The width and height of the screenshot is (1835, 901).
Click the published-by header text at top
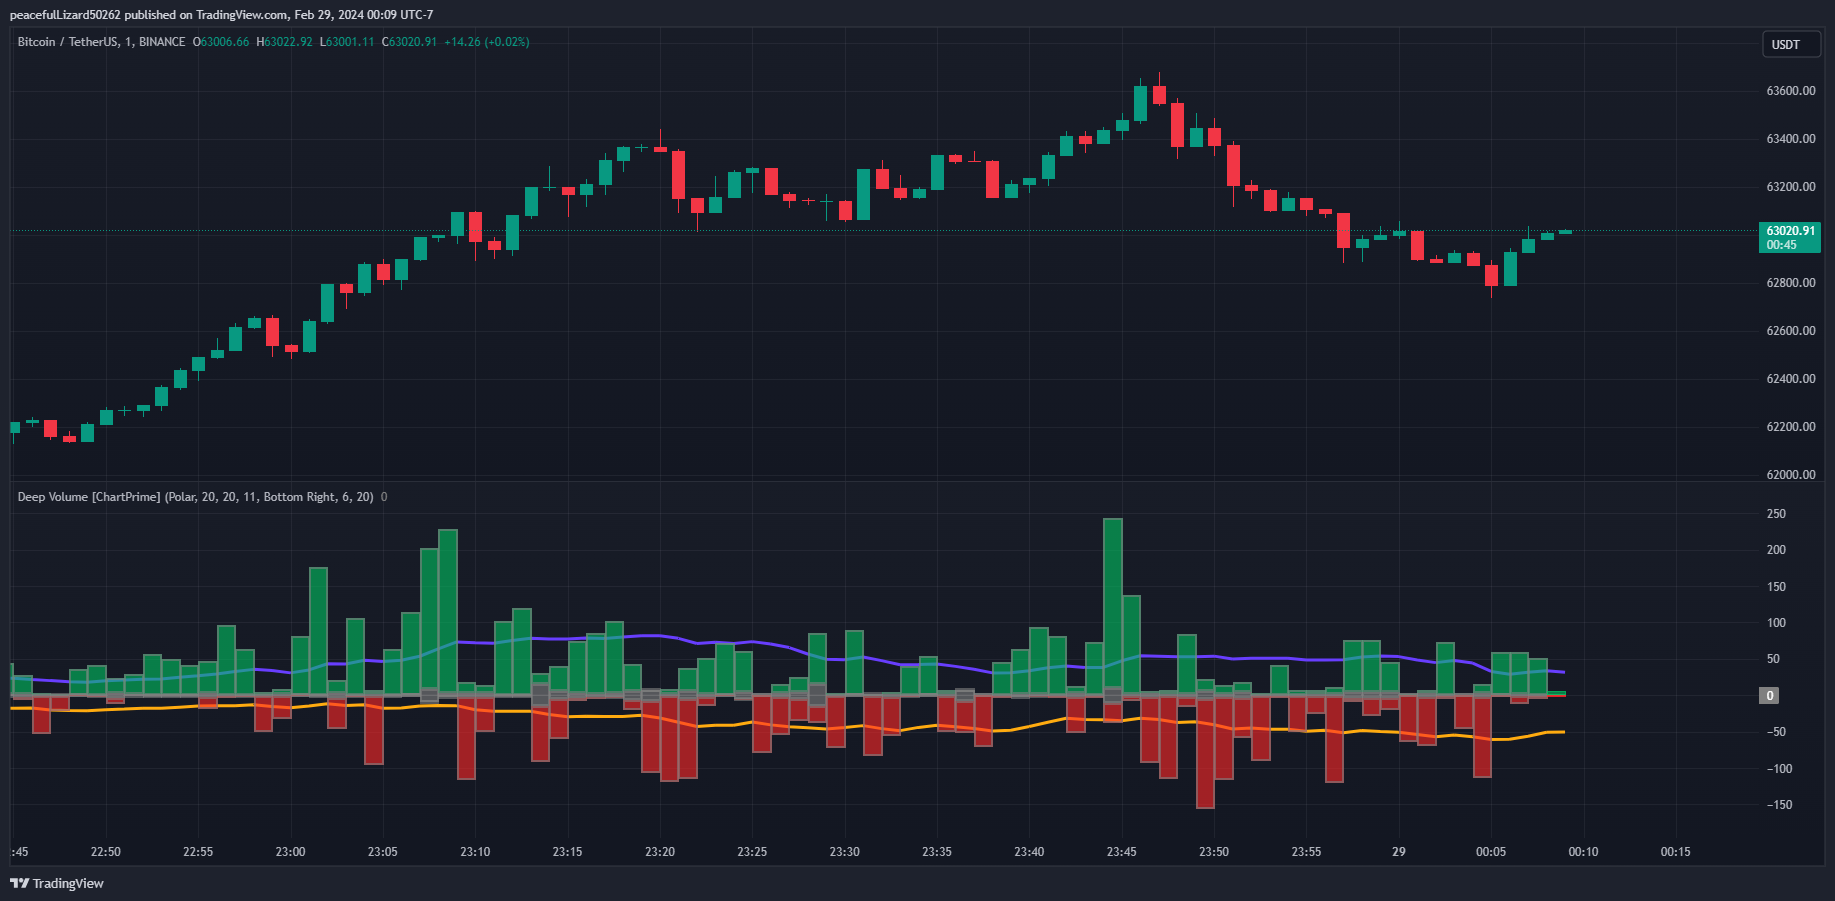point(221,15)
